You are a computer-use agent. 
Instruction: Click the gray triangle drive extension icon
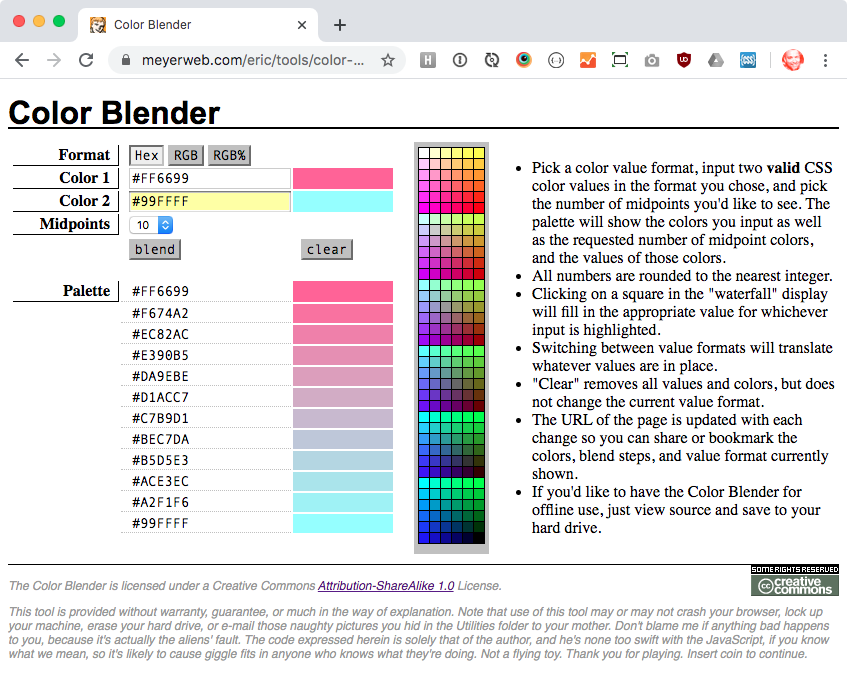tap(716, 60)
